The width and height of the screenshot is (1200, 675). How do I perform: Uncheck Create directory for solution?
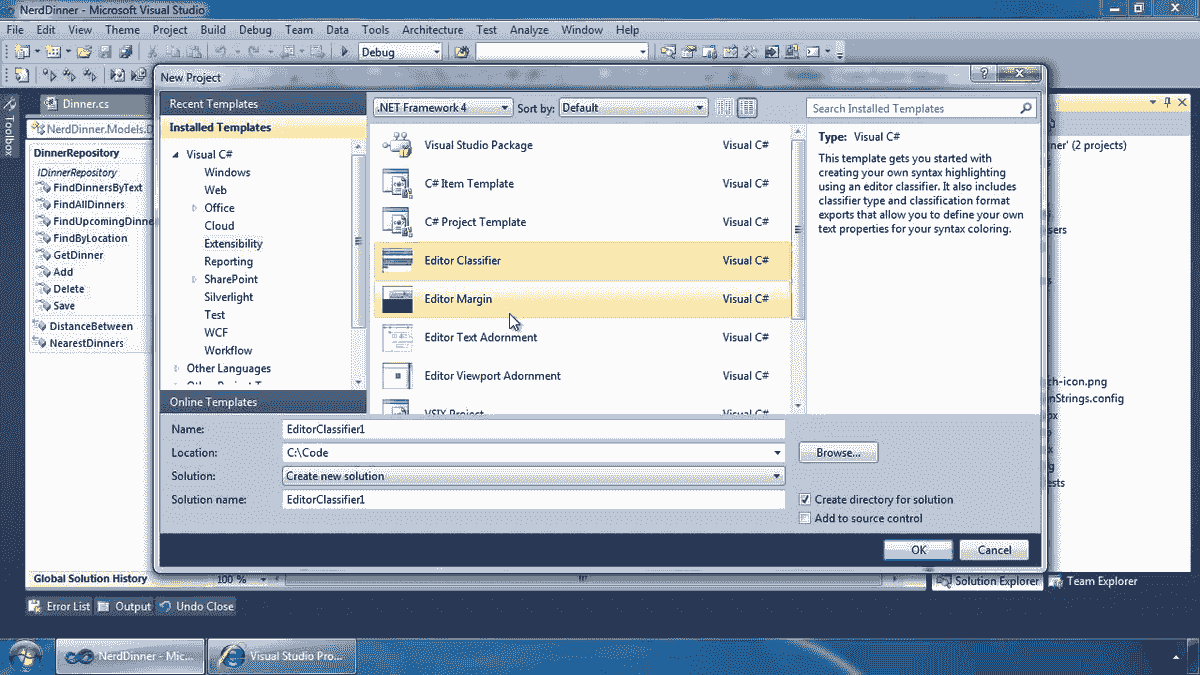click(x=805, y=499)
